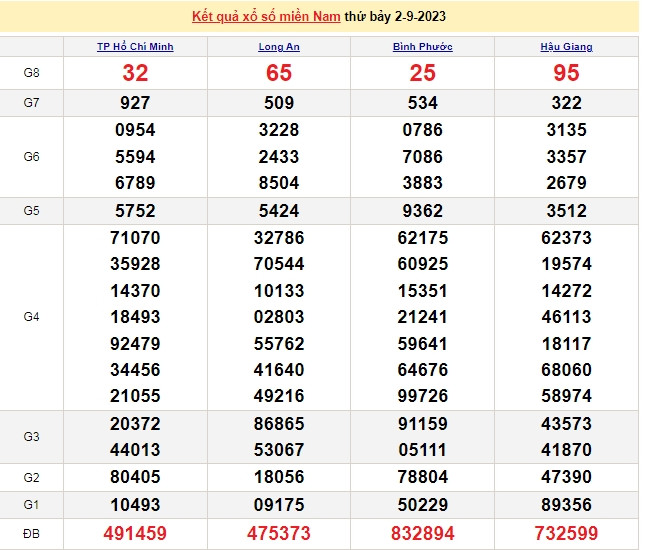Click the special prize number 832894
Viewport: 647px width, 550px height.
click(x=423, y=534)
